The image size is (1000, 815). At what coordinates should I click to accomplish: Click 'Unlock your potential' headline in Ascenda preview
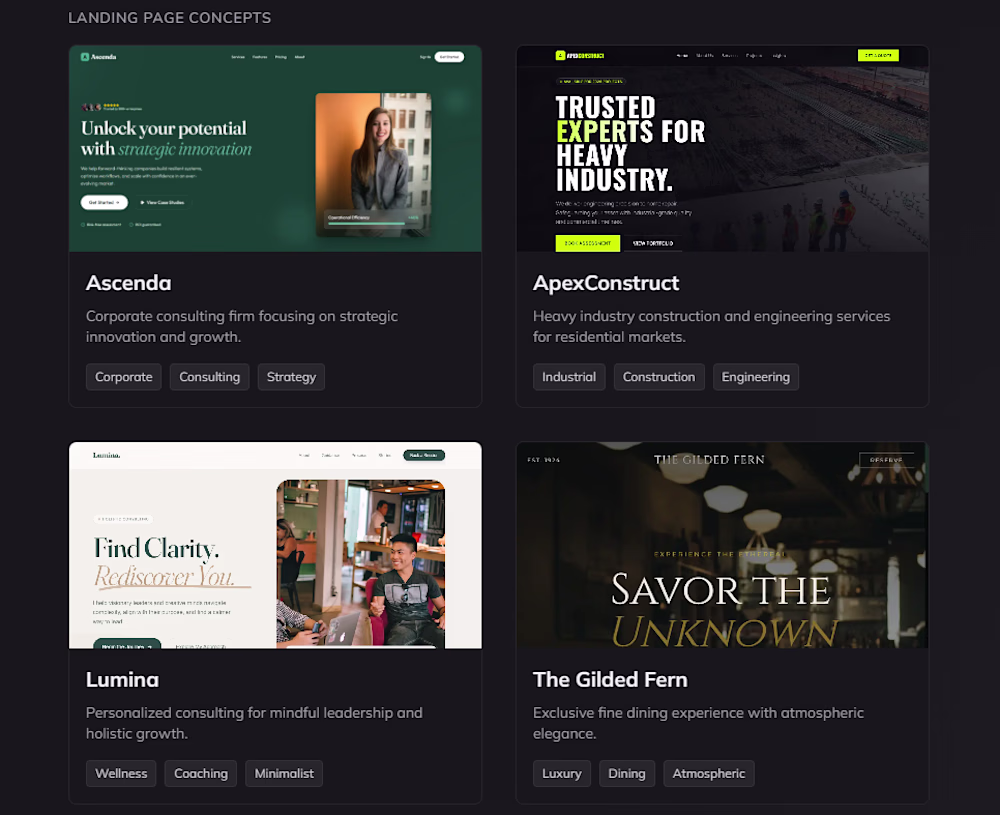pos(166,138)
